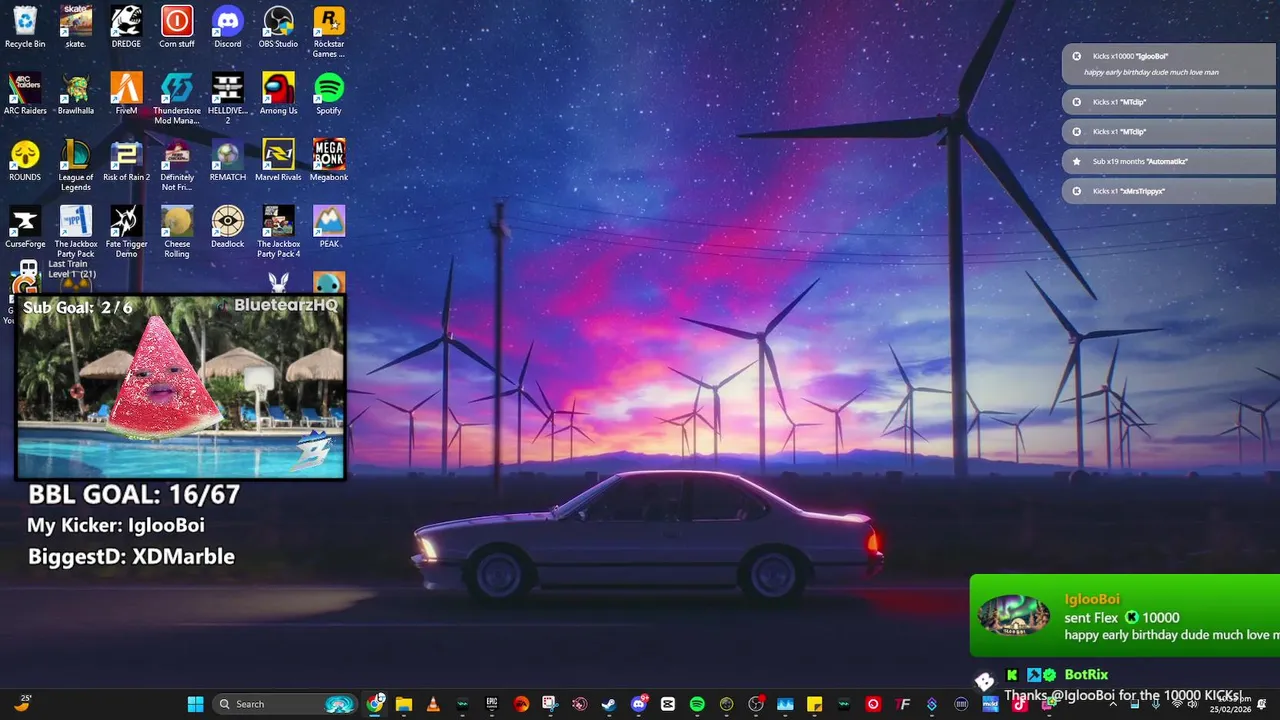Screen dimensions: 1280x720
Task: Open Discord from the taskbar
Action: 639,704
